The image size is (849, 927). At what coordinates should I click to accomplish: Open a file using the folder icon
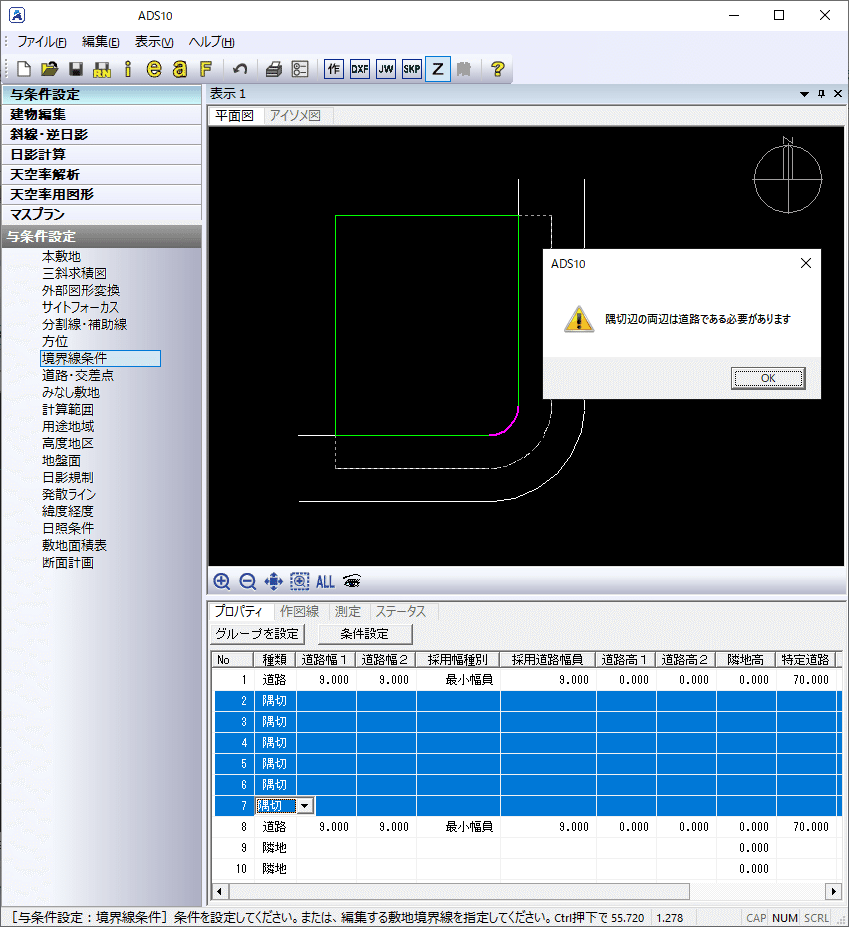click(x=50, y=69)
